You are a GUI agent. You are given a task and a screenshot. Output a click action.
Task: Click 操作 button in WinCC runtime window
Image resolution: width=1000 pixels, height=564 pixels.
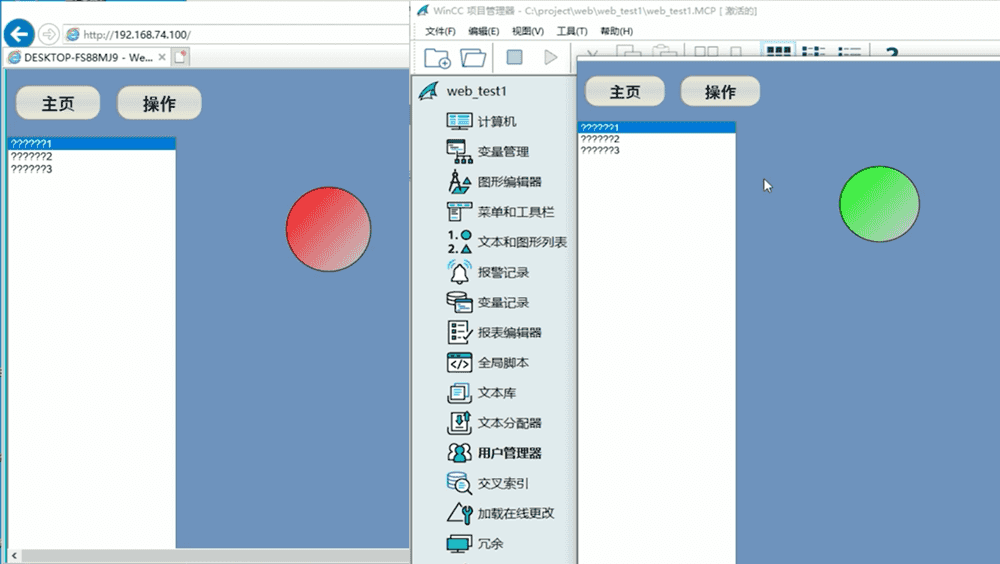coord(720,92)
